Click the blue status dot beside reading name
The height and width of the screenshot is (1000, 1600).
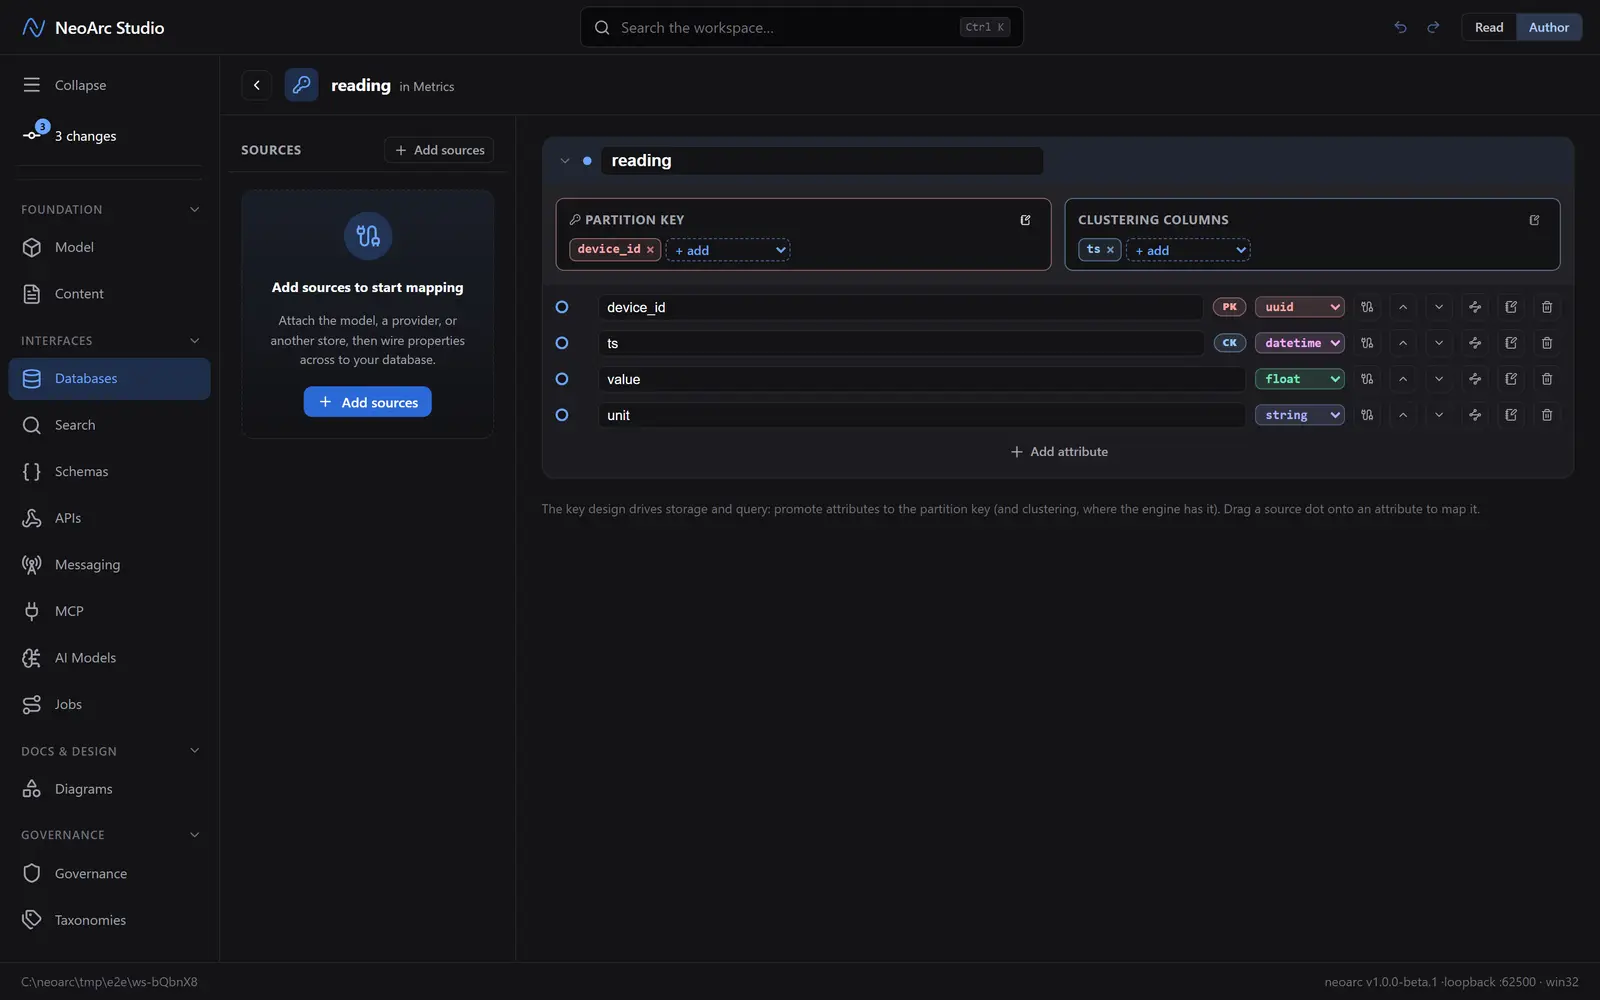coord(587,161)
